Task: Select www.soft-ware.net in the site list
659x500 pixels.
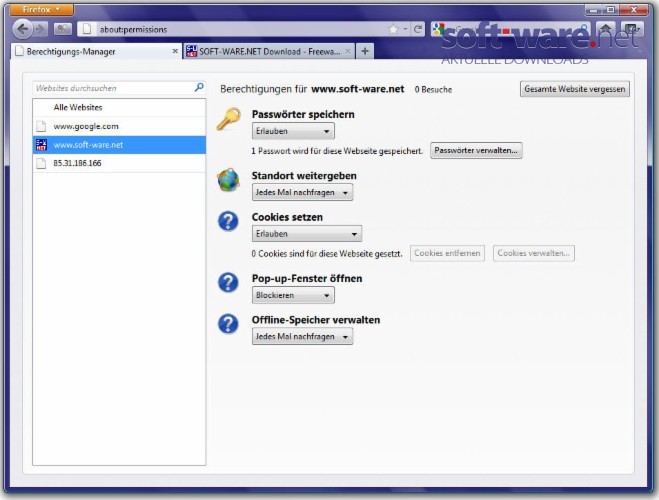Action: (x=119, y=145)
